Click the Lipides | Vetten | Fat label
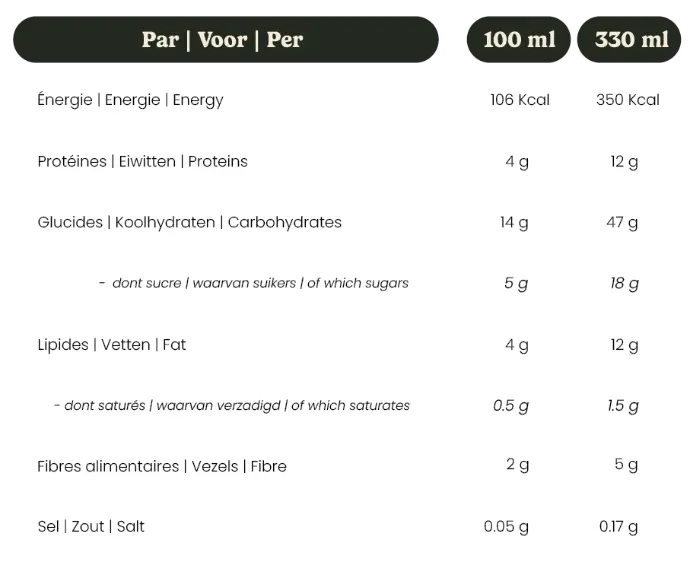Image resolution: width=690 pixels, height=562 pixels. (x=111, y=345)
